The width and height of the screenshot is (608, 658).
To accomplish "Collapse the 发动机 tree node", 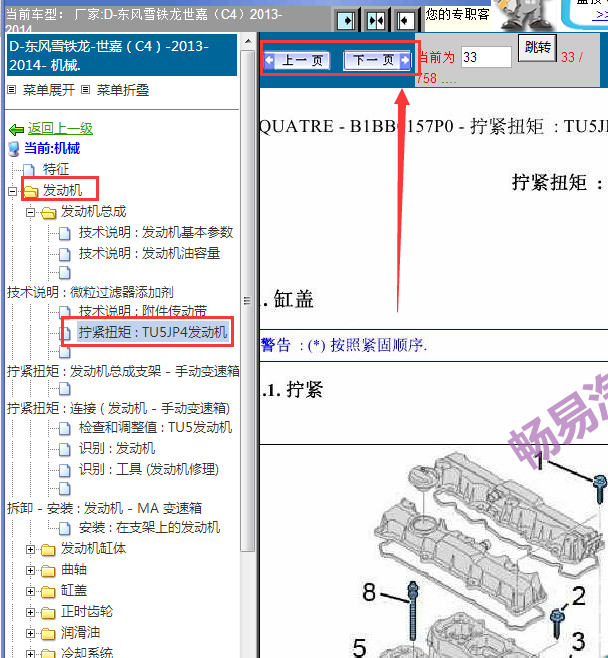I will (13, 191).
